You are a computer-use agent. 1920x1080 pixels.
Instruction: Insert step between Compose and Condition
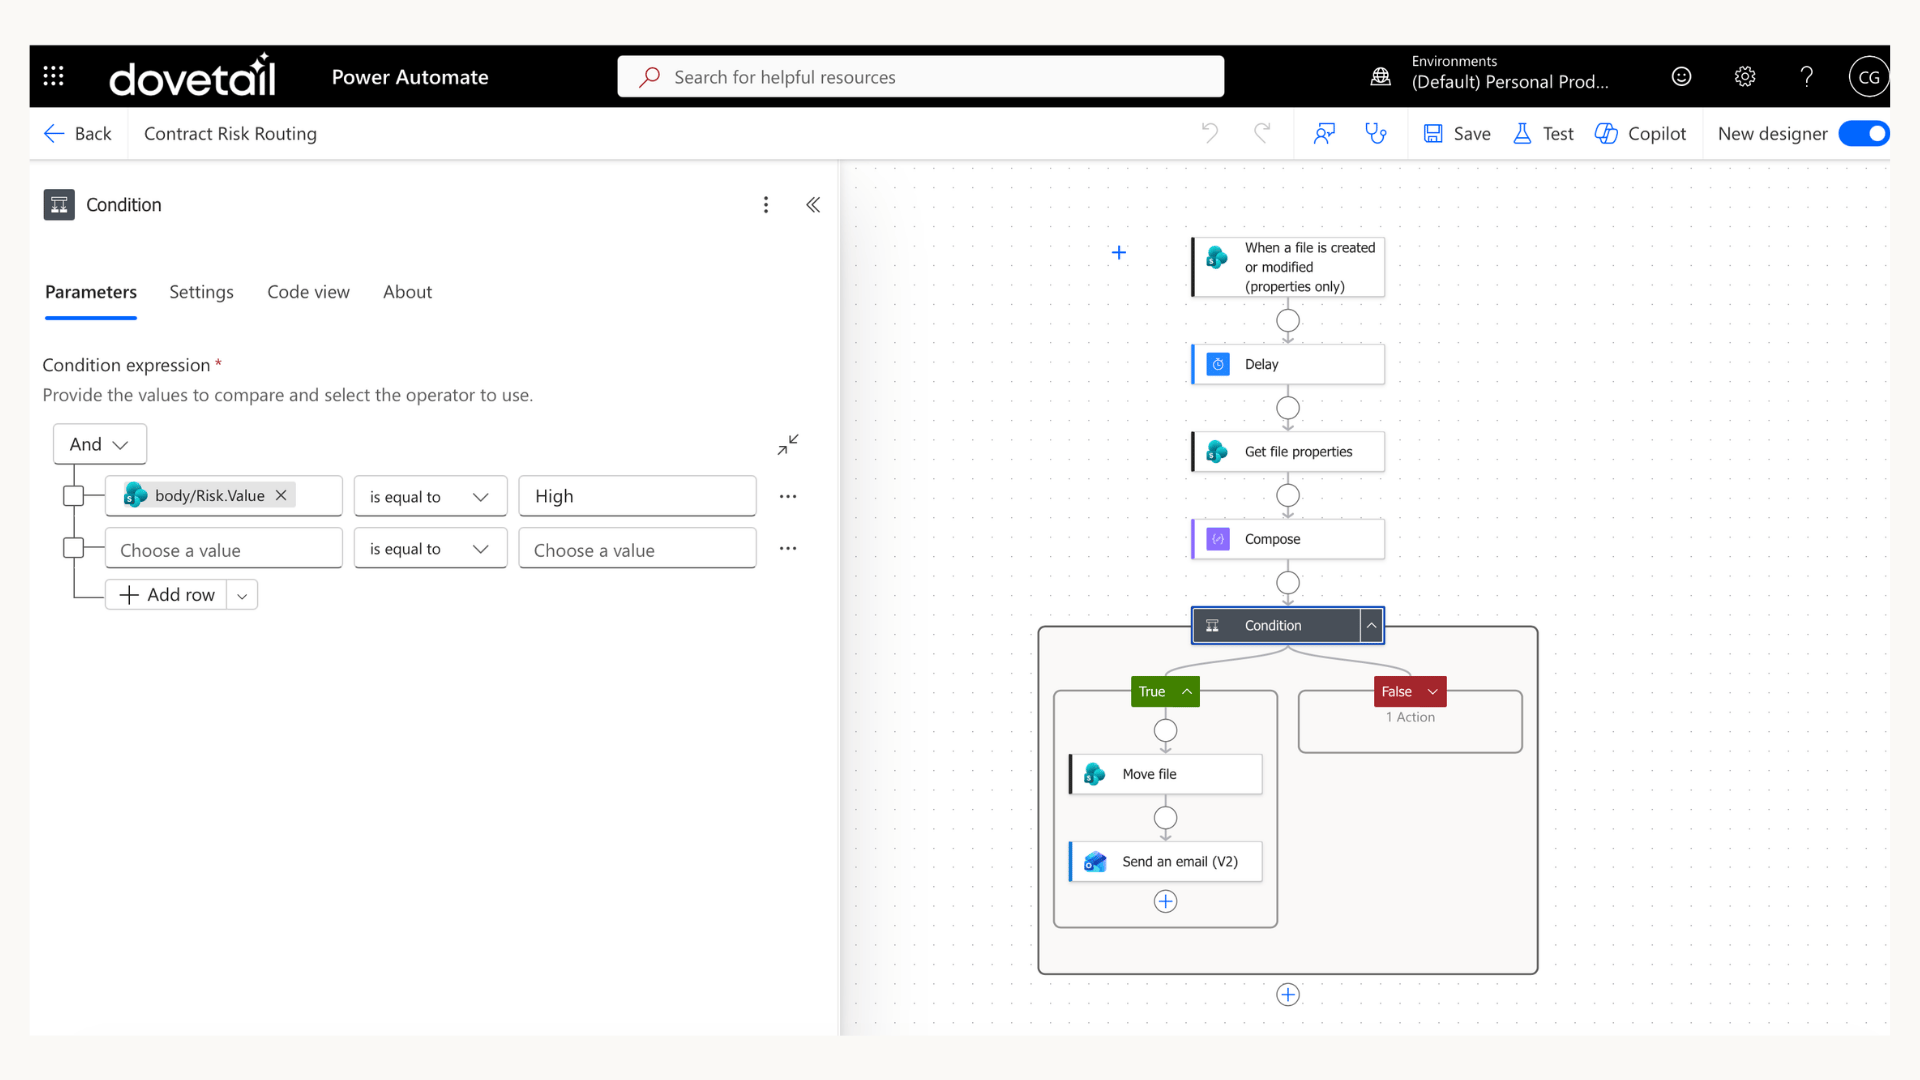(1288, 582)
